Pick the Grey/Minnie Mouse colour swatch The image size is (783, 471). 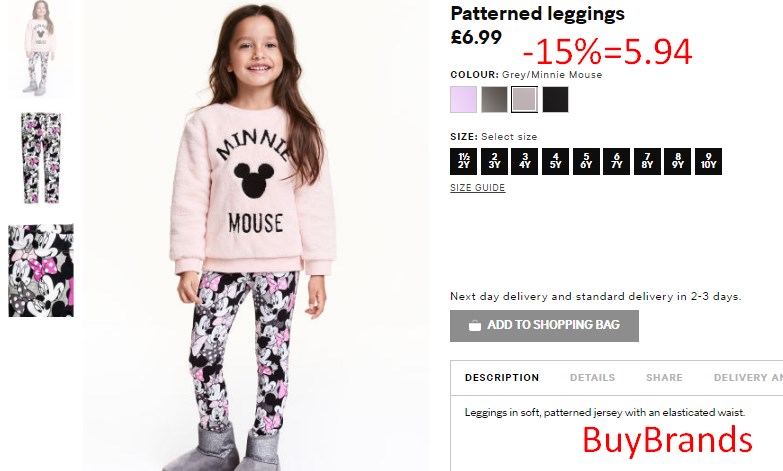[x=524, y=99]
